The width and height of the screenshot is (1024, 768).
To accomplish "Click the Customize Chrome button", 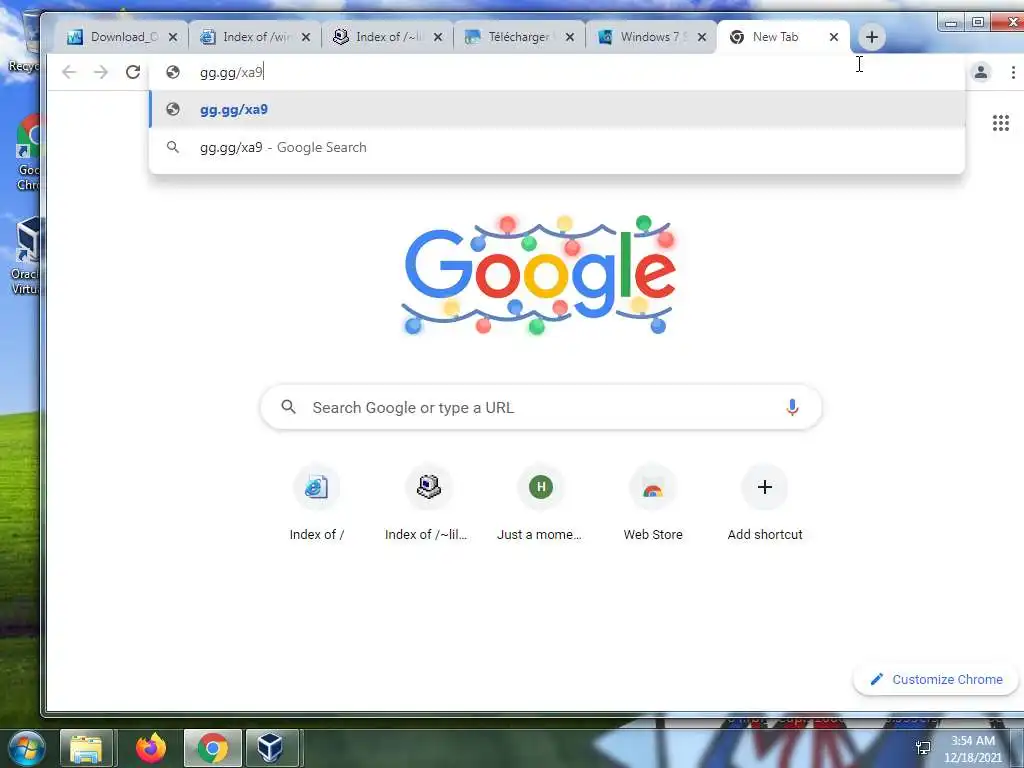I will (x=936, y=679).
